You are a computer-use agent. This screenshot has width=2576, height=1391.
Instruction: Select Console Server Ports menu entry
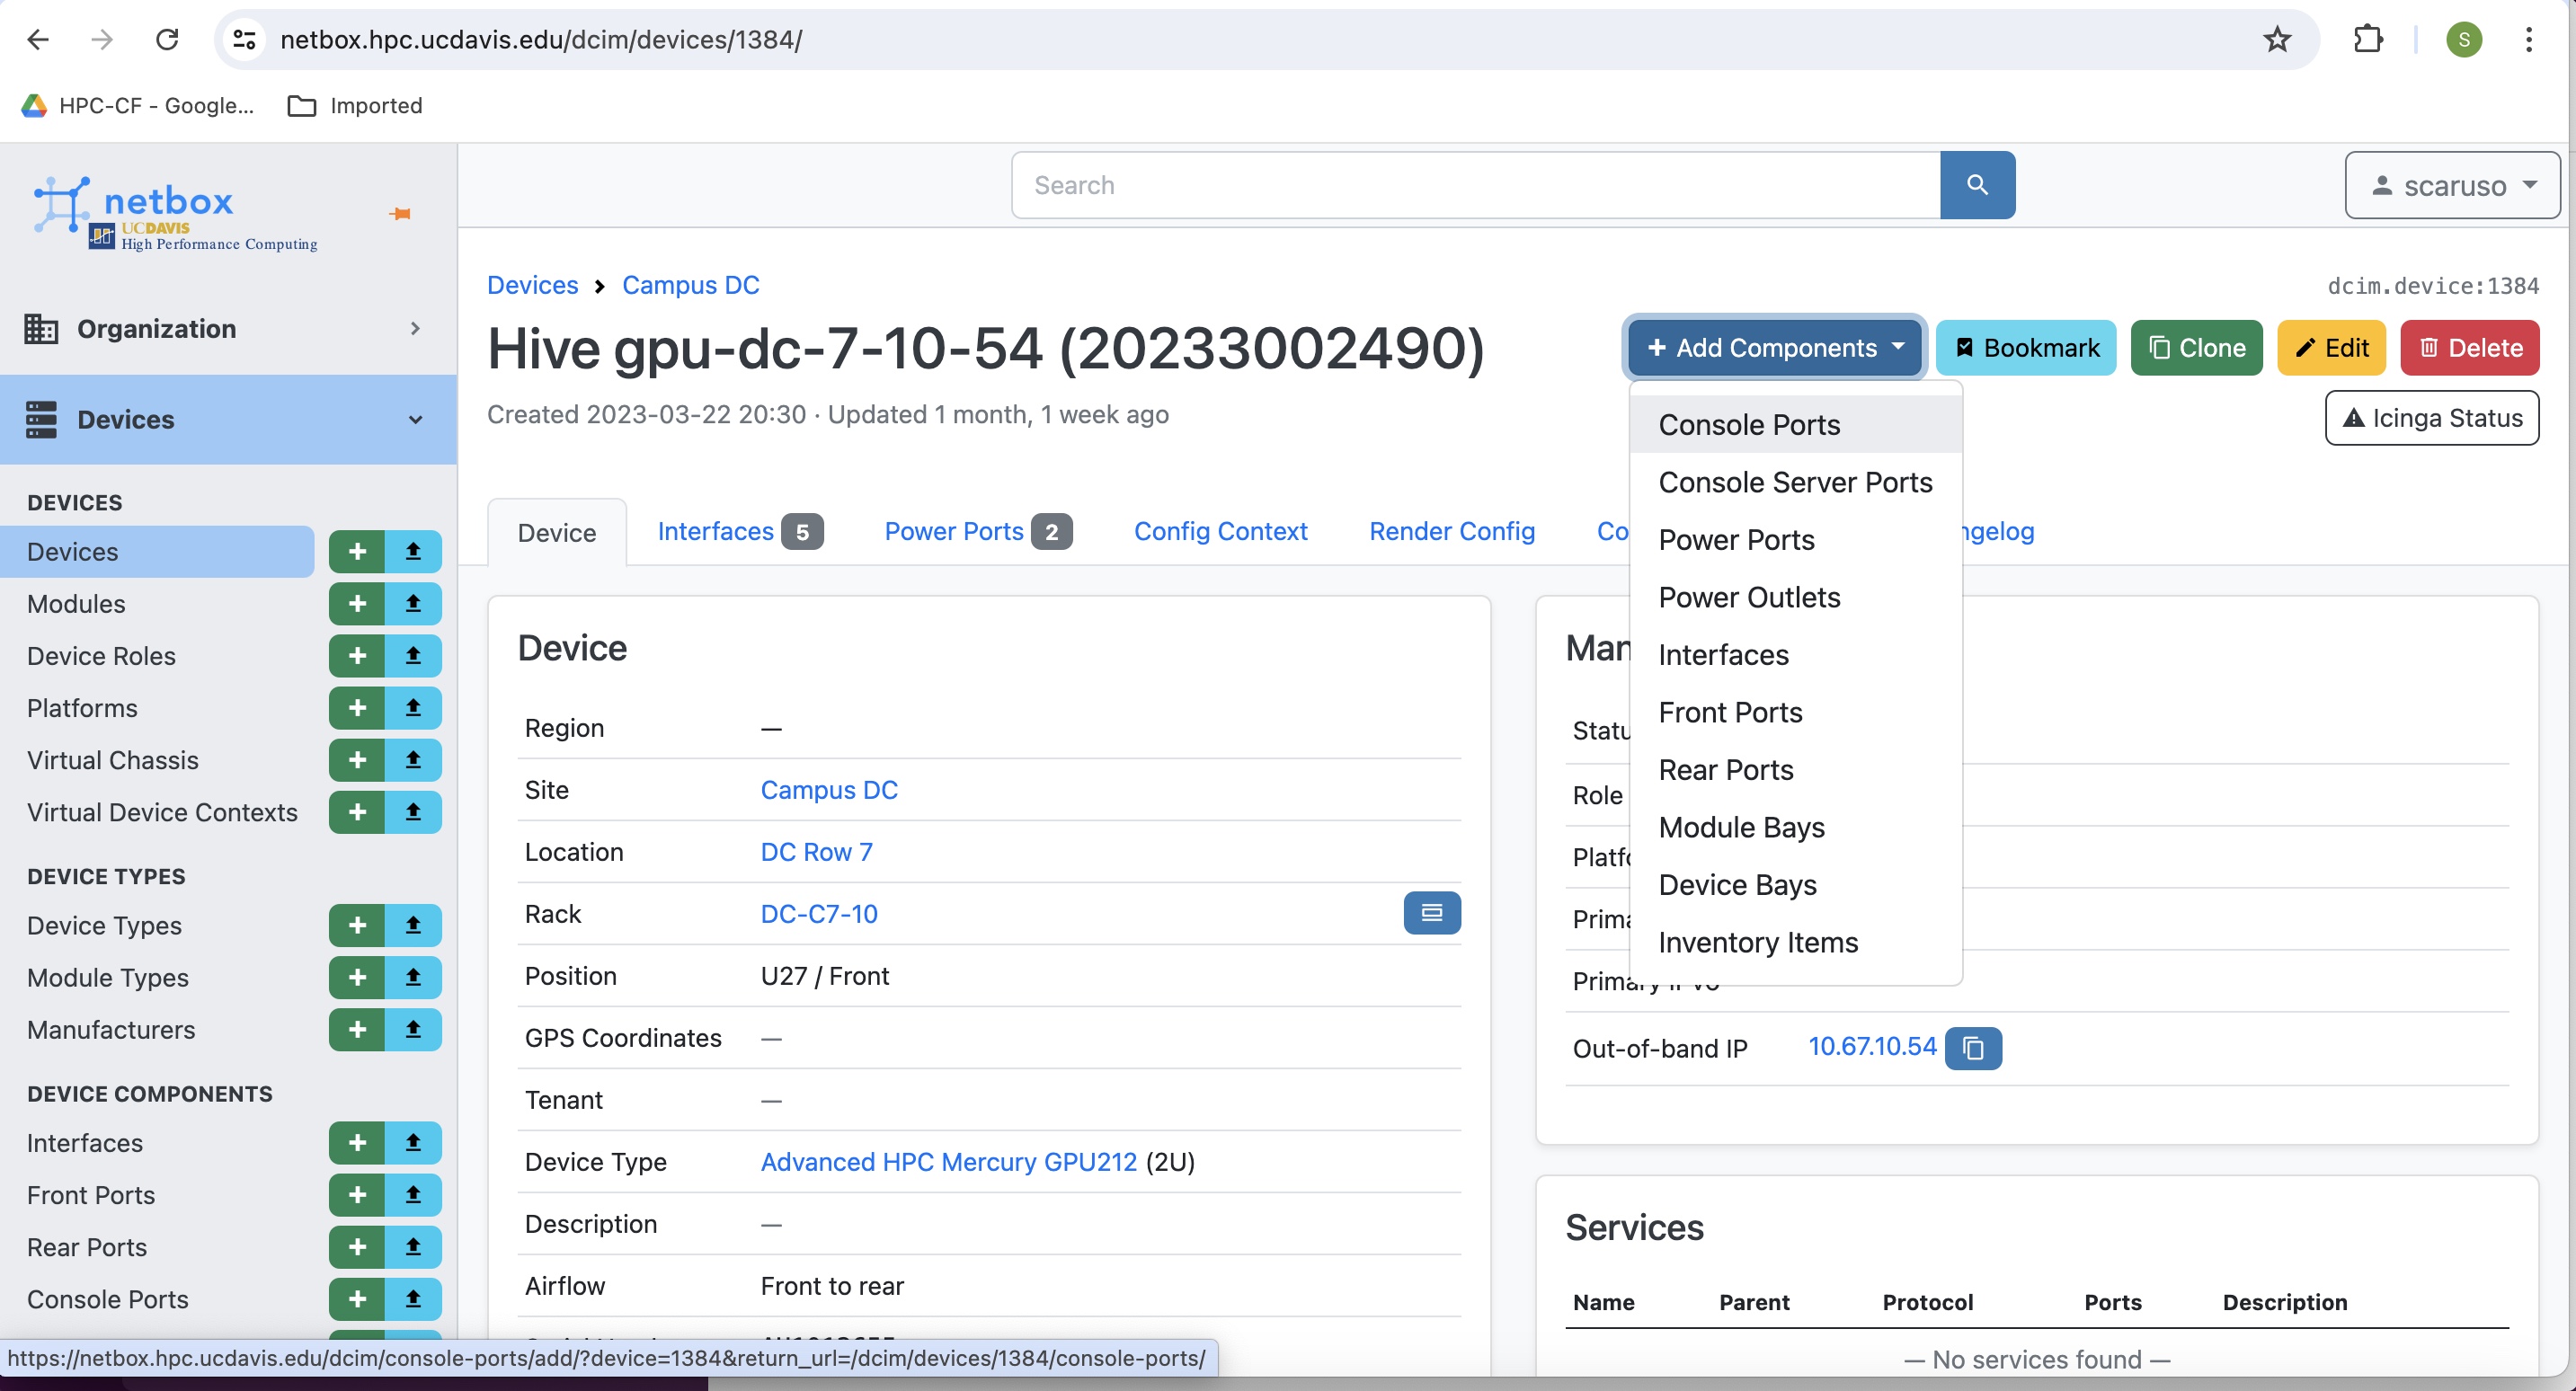click(1794, 482)
